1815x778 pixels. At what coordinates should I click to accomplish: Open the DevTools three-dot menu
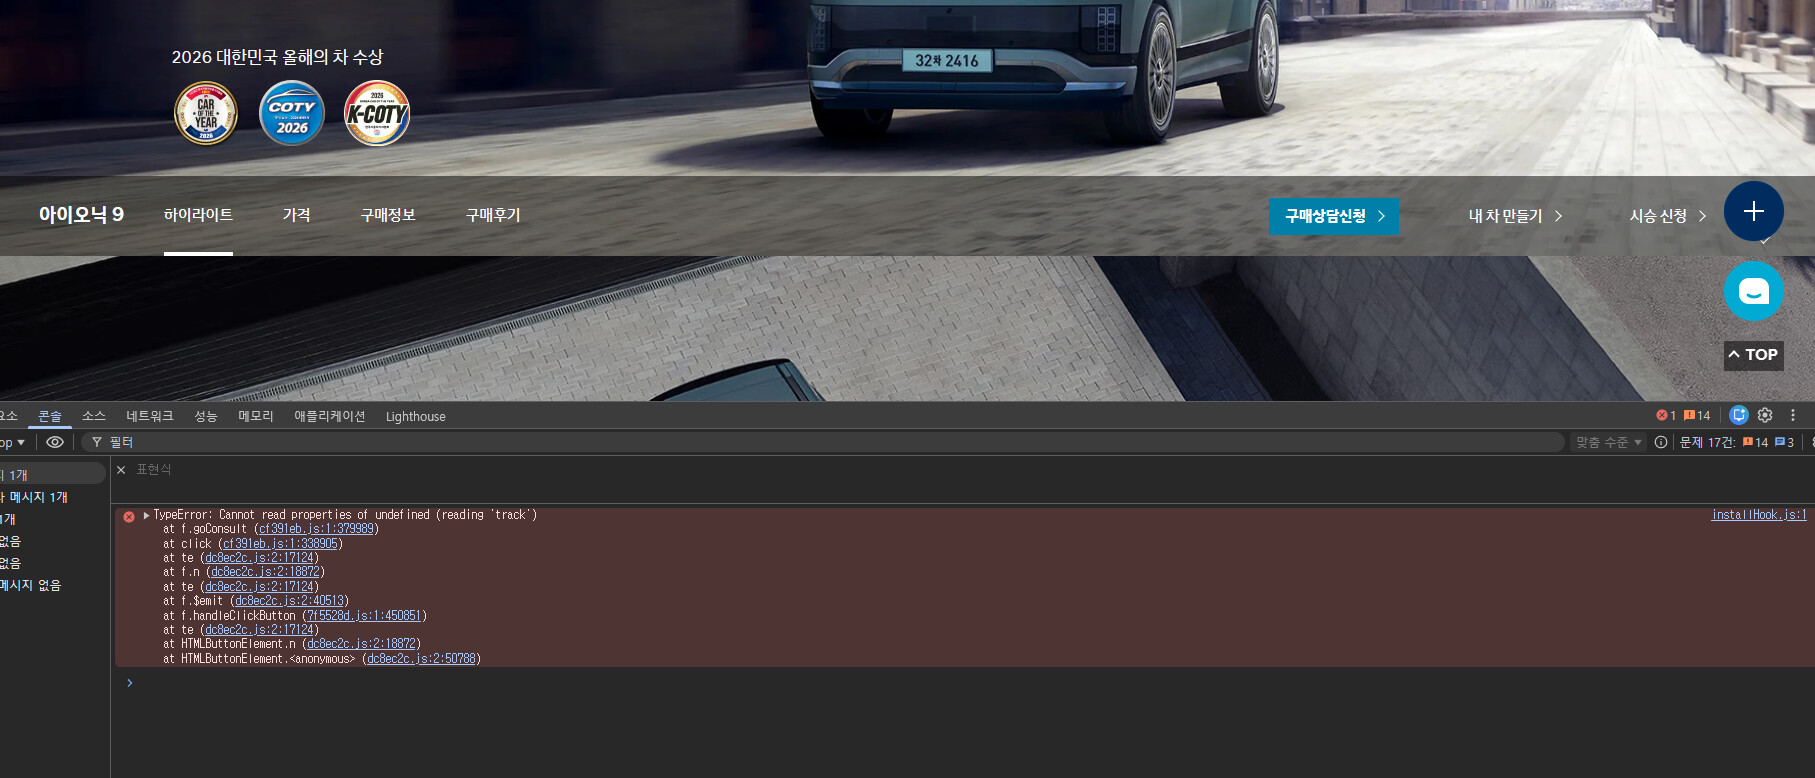pos(1793,415)
